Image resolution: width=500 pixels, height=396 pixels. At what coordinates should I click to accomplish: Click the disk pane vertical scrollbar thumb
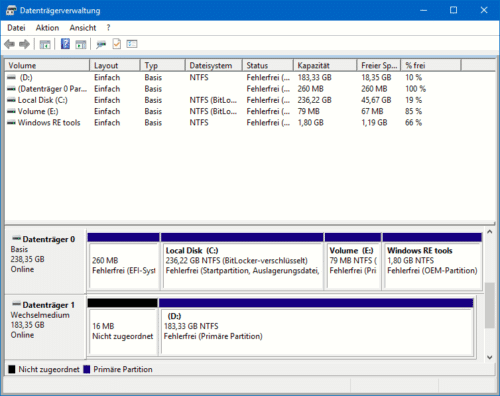tap(489, 305)
